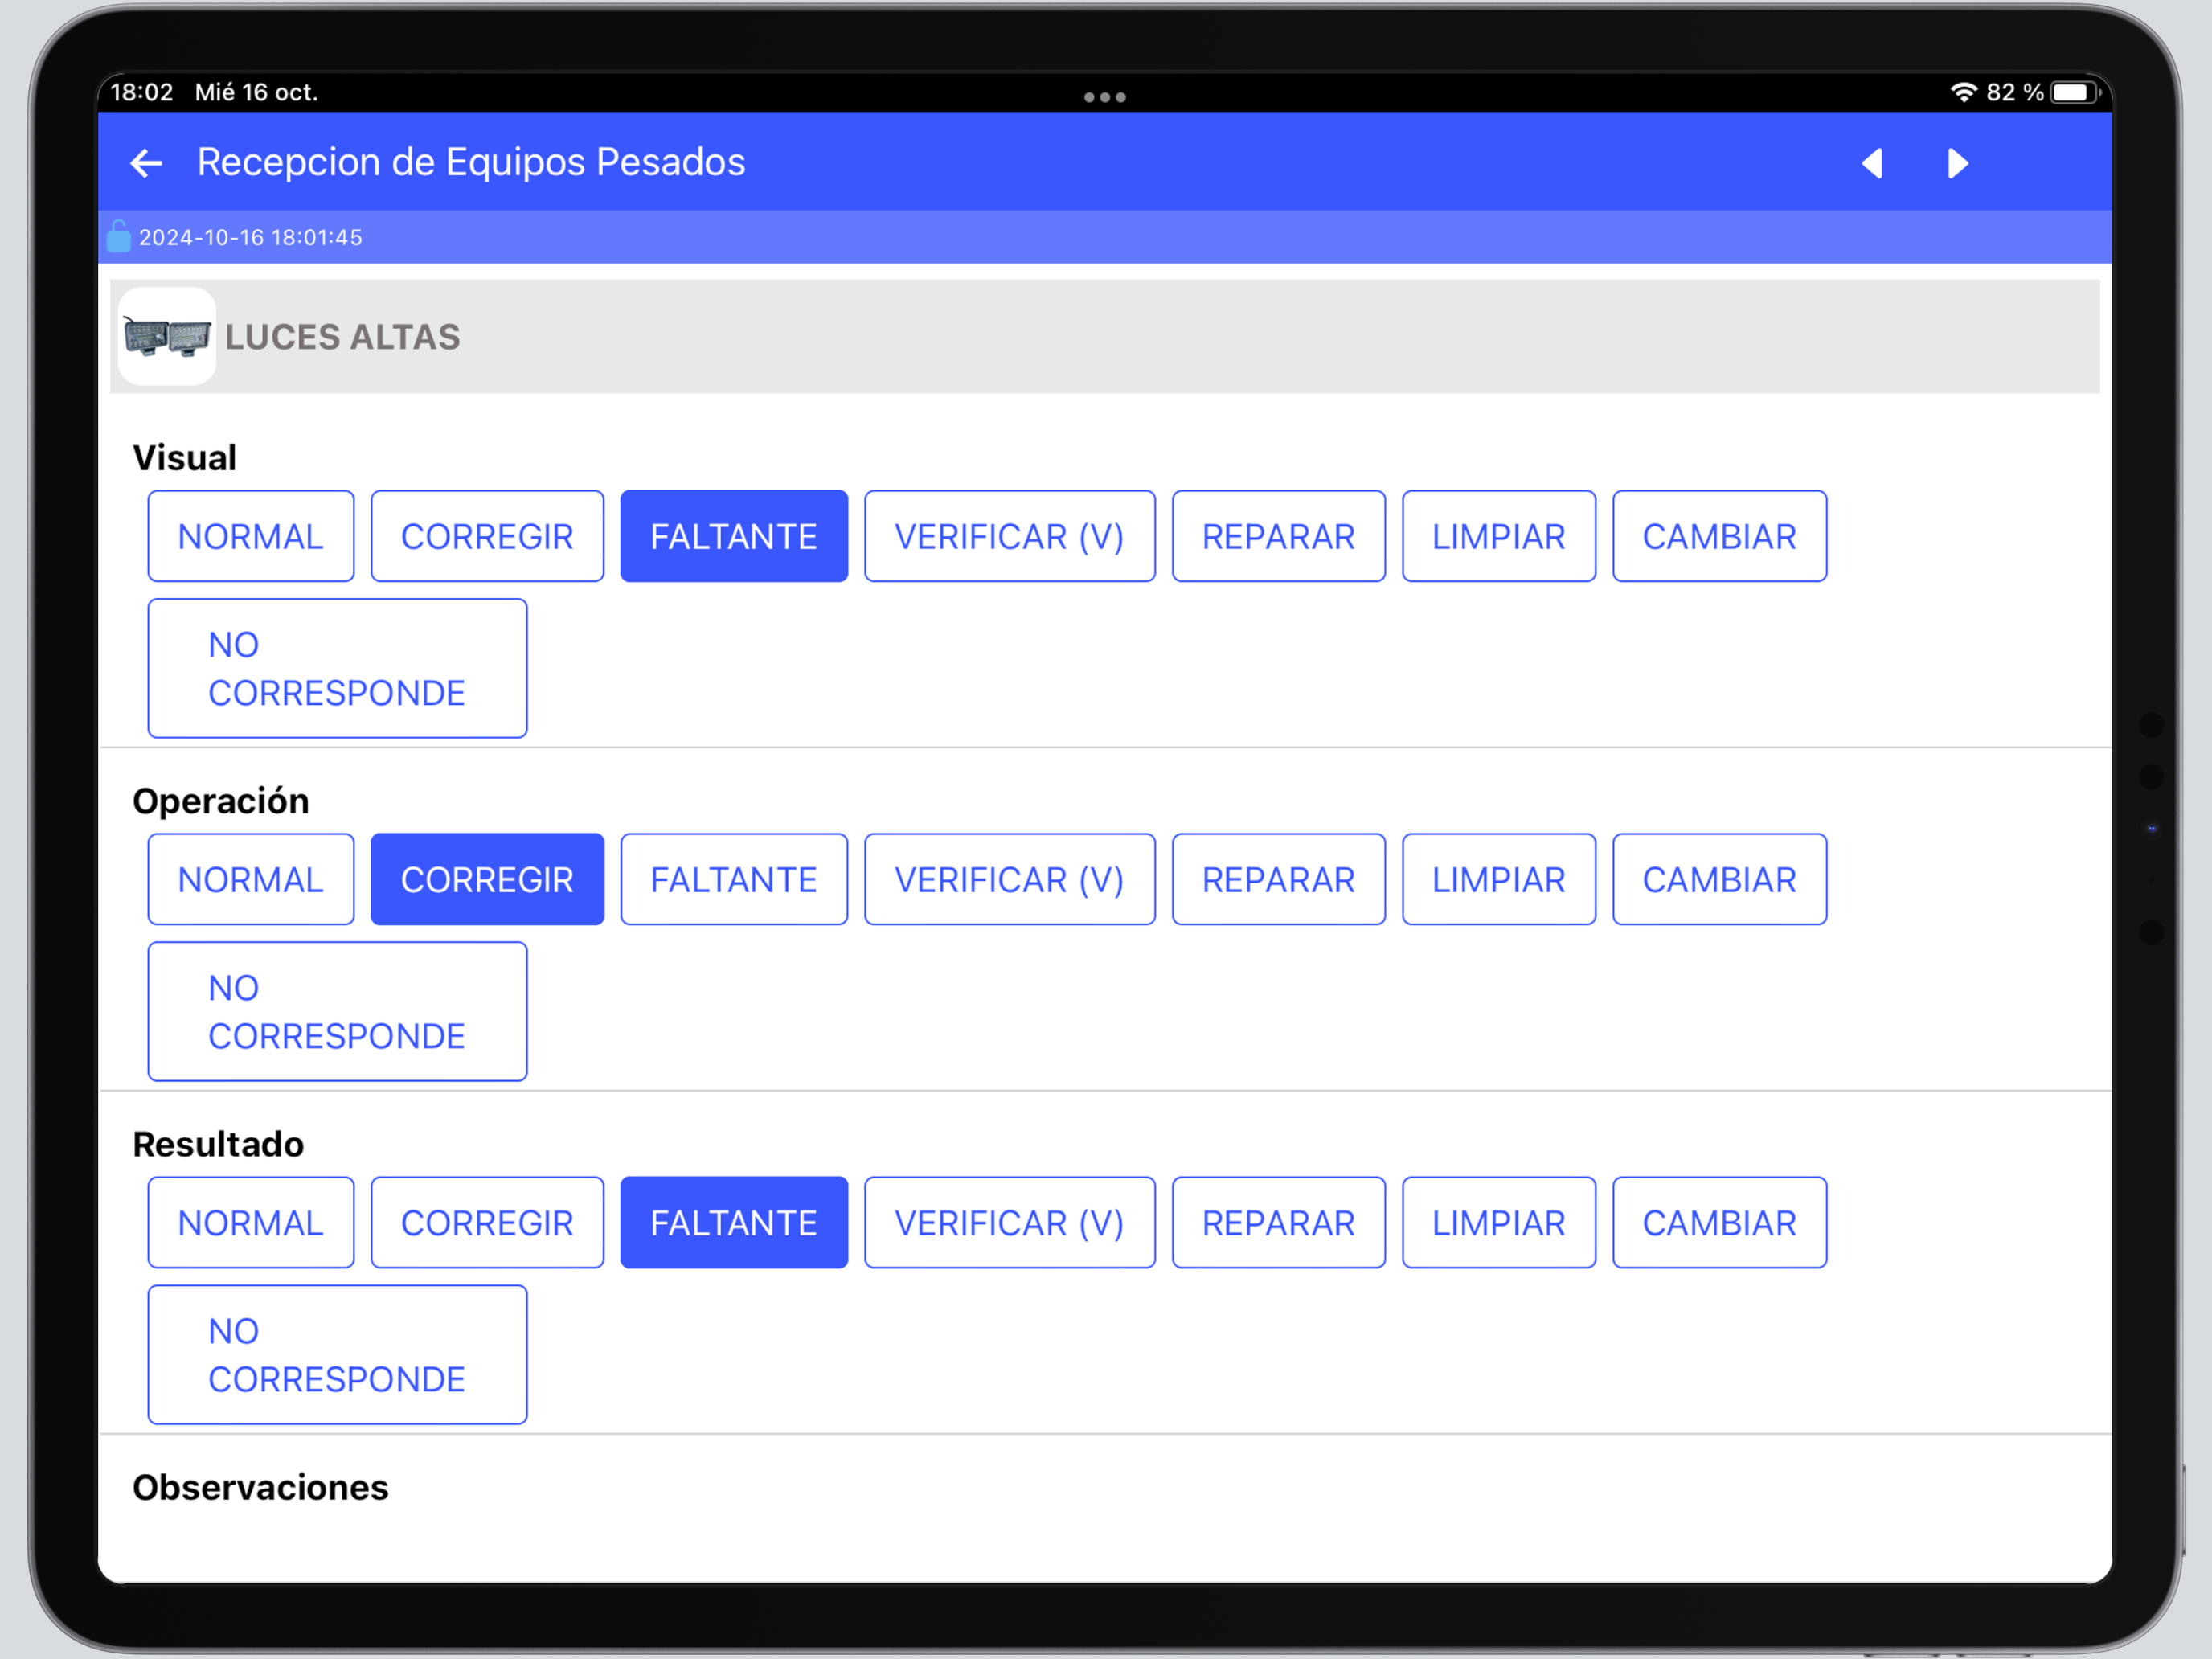Select CORREGIR under Resultado

[x=487, y=1222]
